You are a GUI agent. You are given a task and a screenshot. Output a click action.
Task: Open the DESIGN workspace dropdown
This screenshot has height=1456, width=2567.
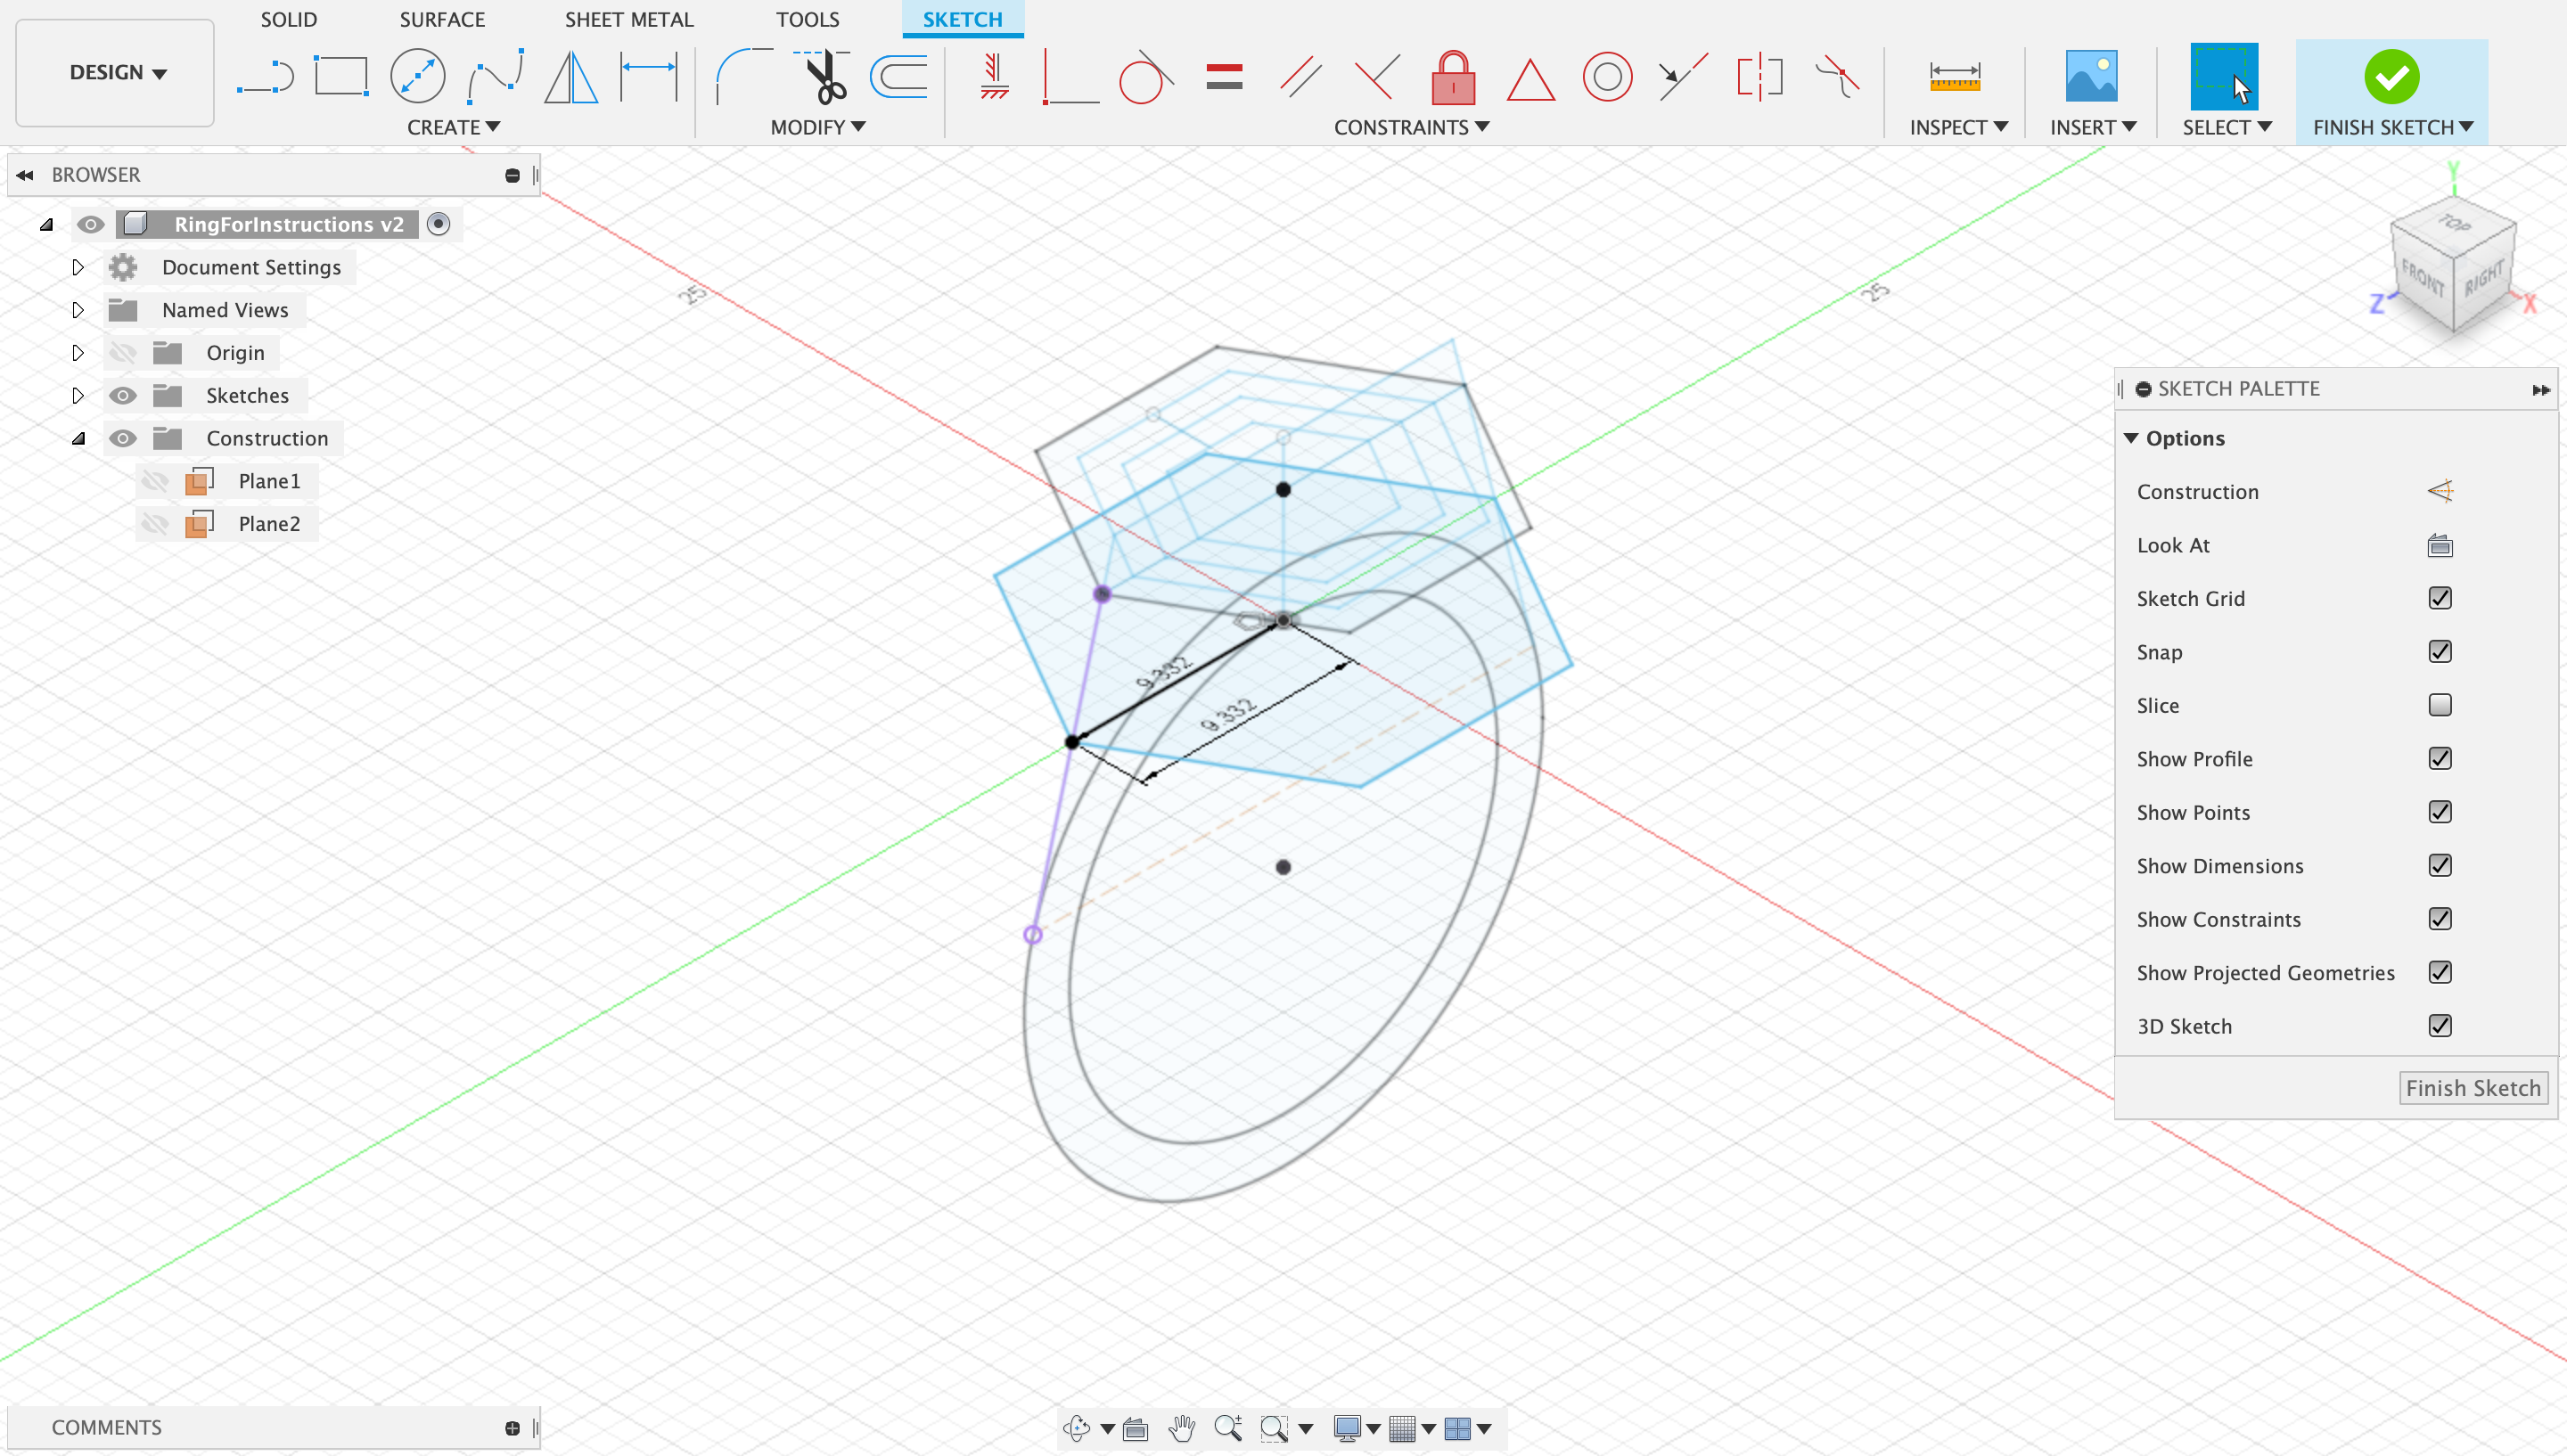tap(116, 72)
